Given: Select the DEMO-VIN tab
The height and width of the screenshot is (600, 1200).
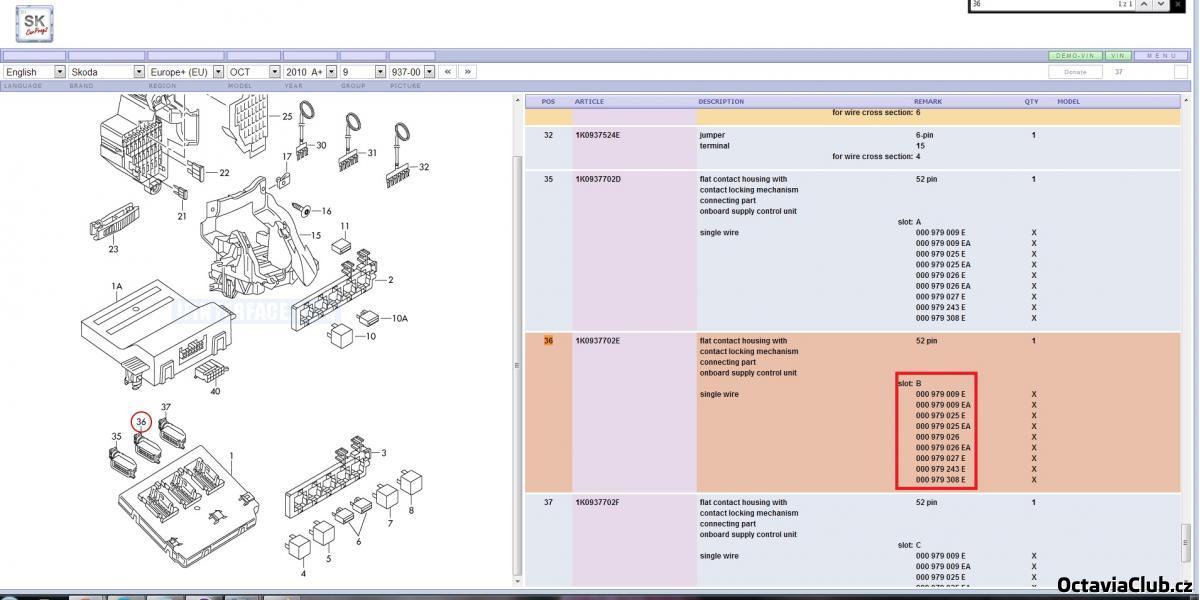Looking at the screenshot, I should pos(1076,56).
